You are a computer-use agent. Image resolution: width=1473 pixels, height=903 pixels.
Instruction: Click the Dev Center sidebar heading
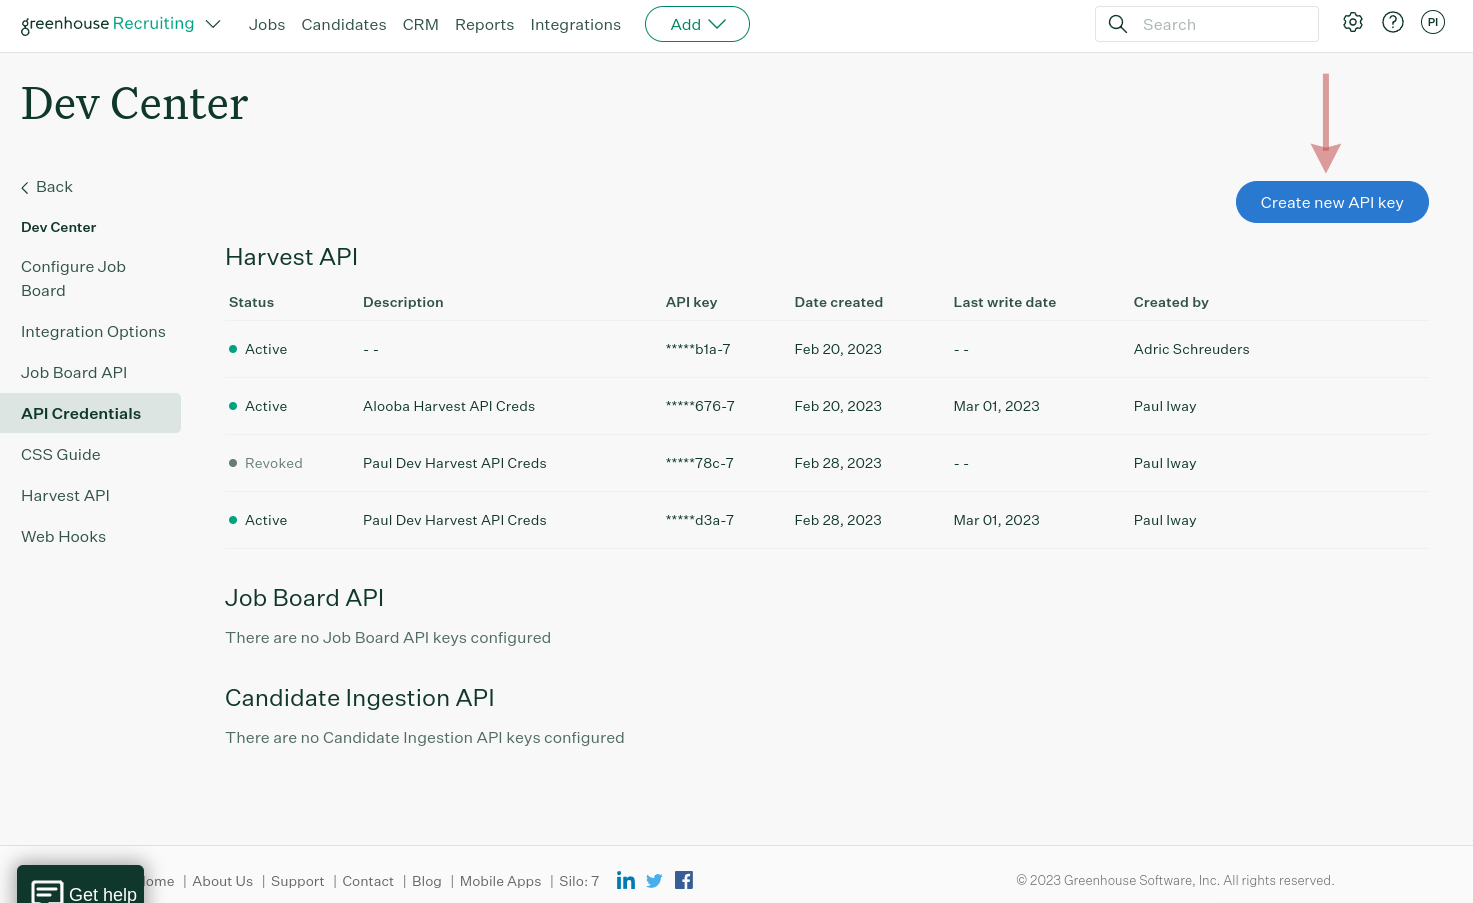click(59, 227)
